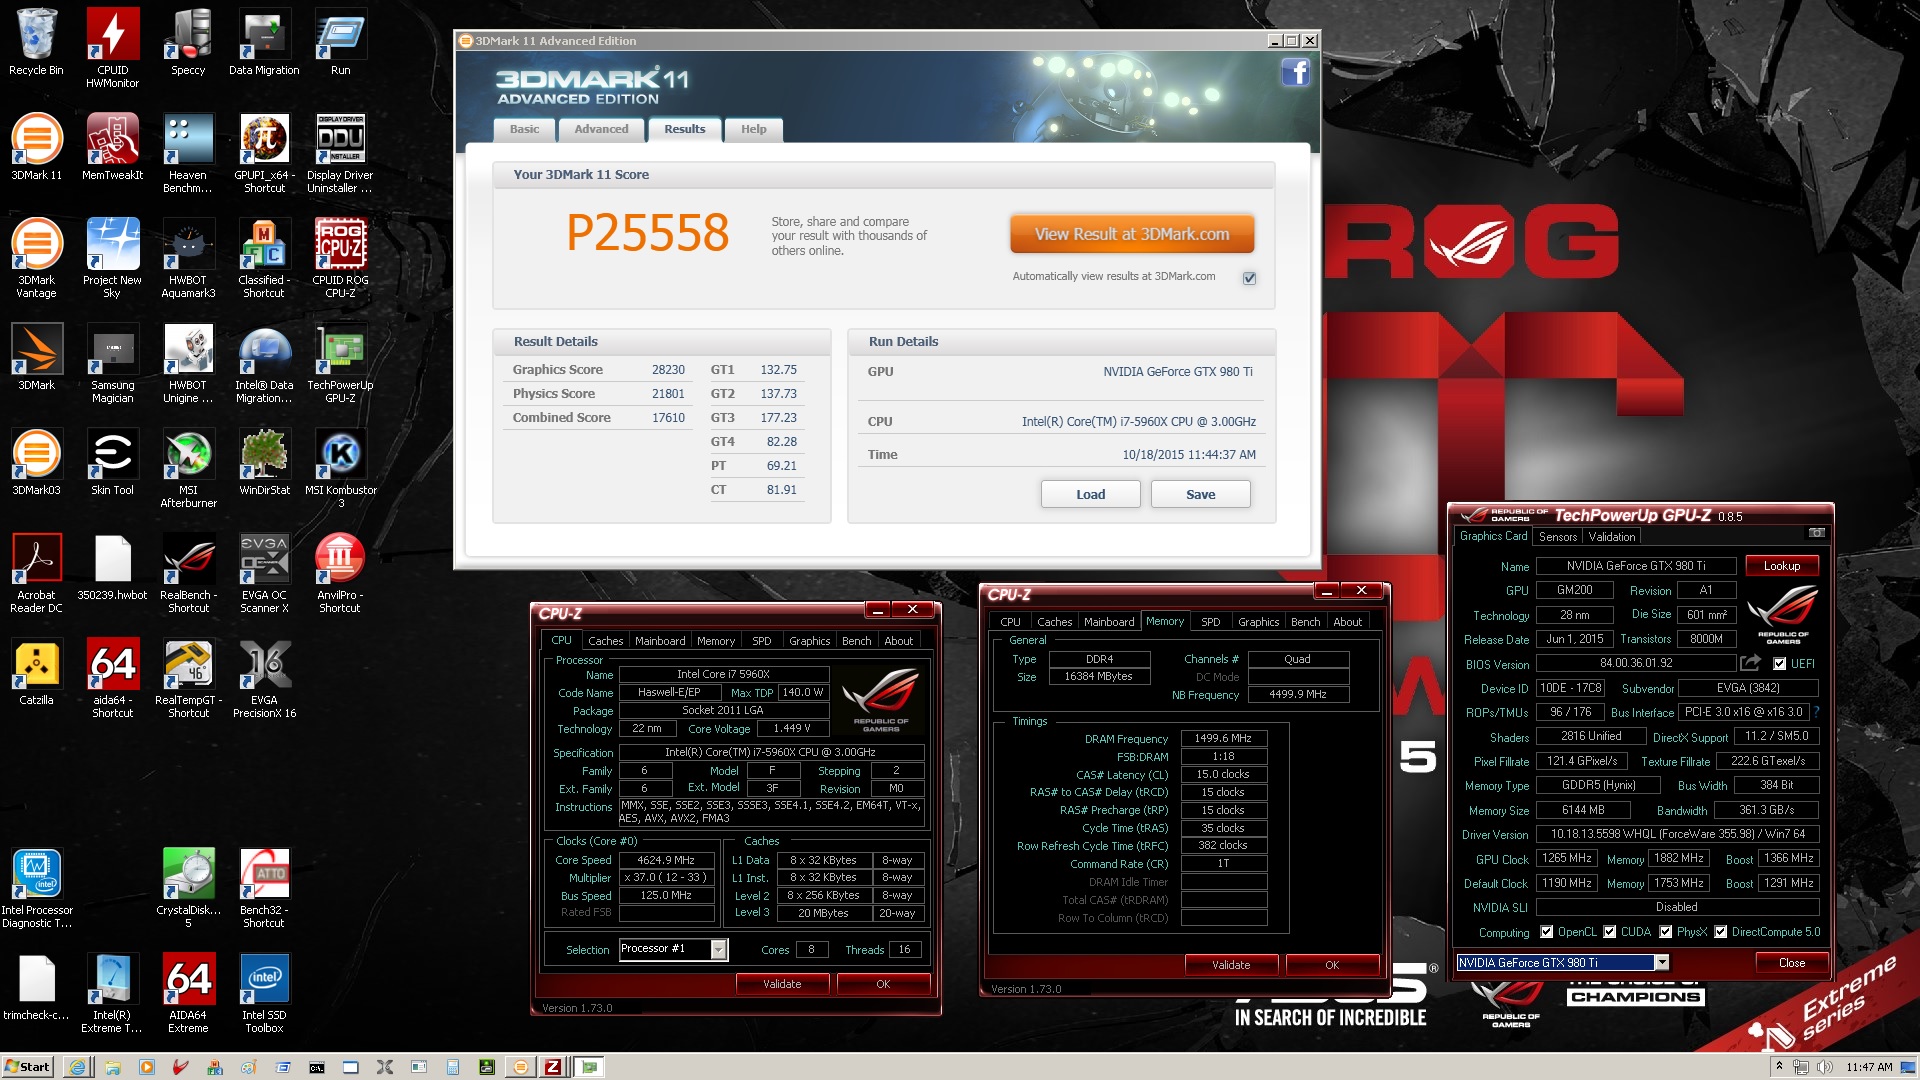
Task: Toggle the UEFI checkbox in GPU-Z
Action: coord(1779,663)
